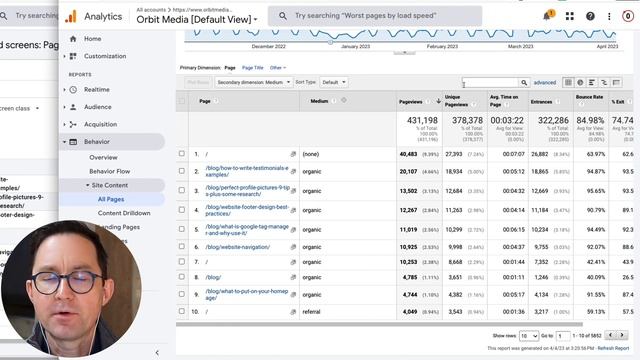Image resolution: width=640 pixels, height=360 pixels.
Task: Click the Refresh Report link
Action: pyautogui.click(x=613, y=348)
